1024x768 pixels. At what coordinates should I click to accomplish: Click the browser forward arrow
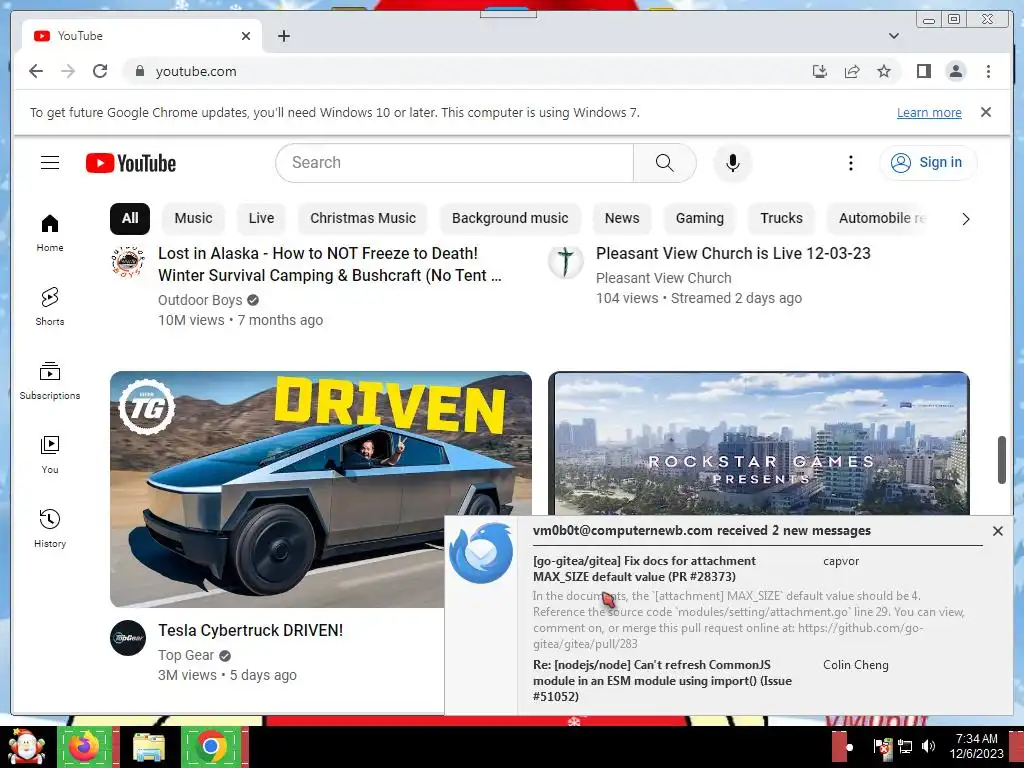[68, 71]
